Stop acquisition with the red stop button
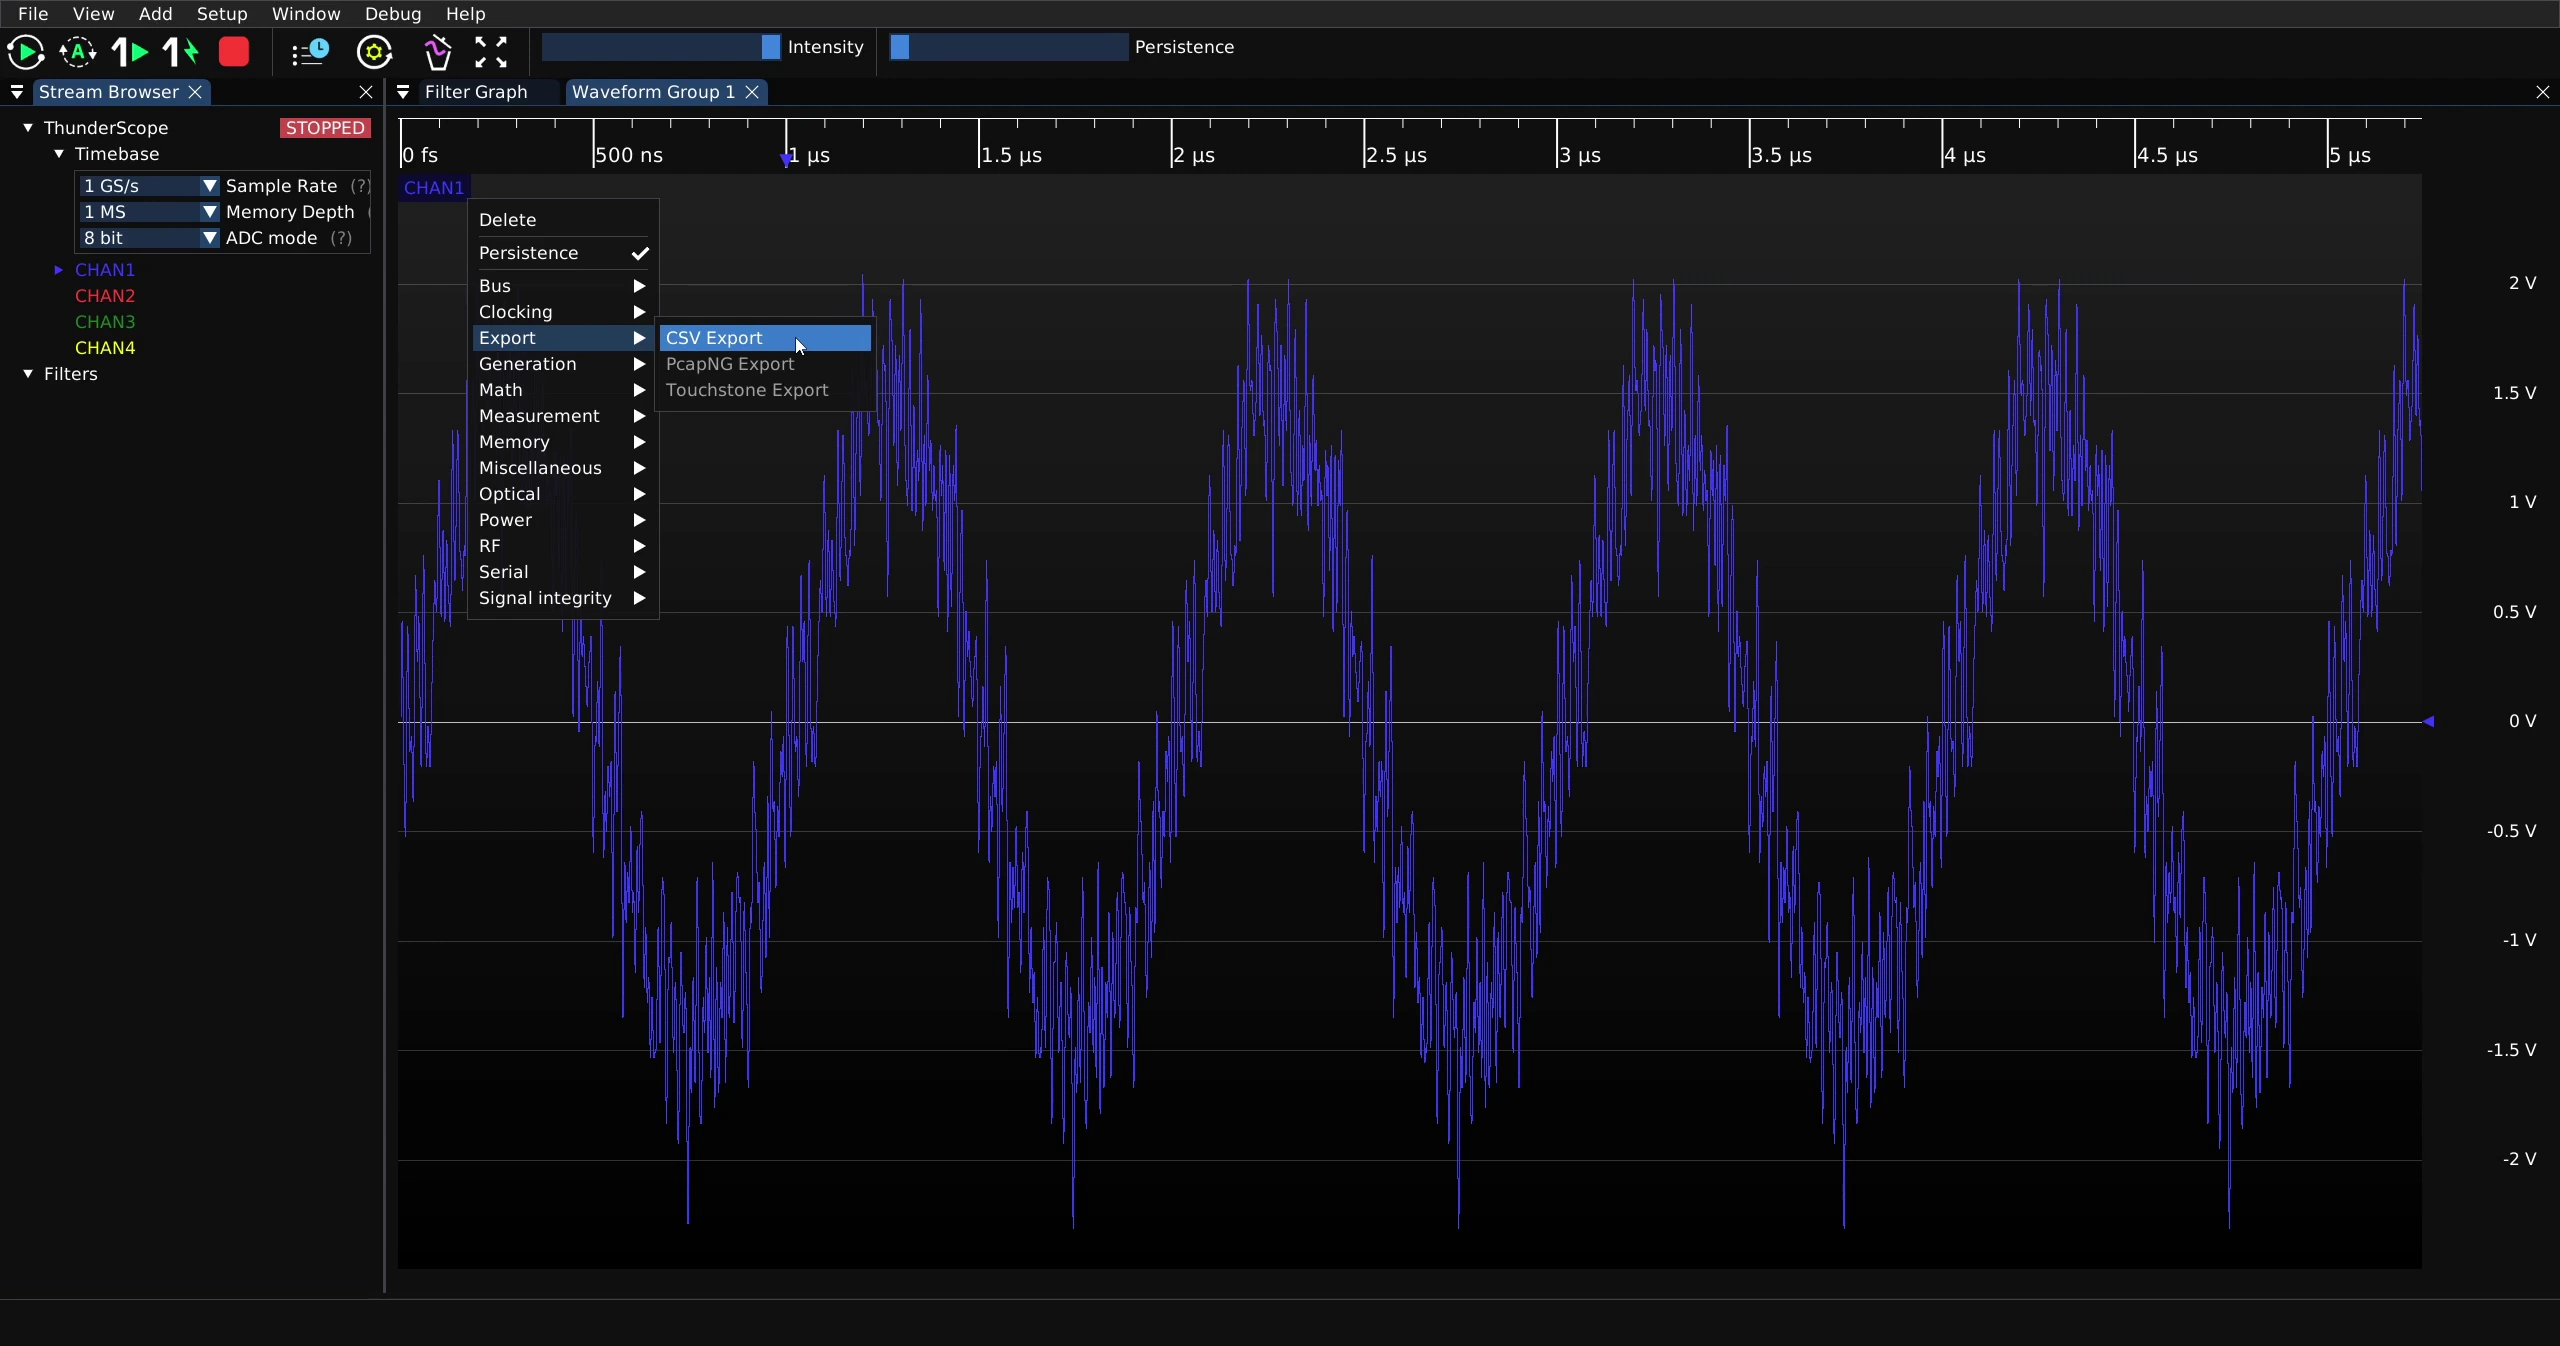This screenshot has width=2560, height=1346. (x=234, y=52)
